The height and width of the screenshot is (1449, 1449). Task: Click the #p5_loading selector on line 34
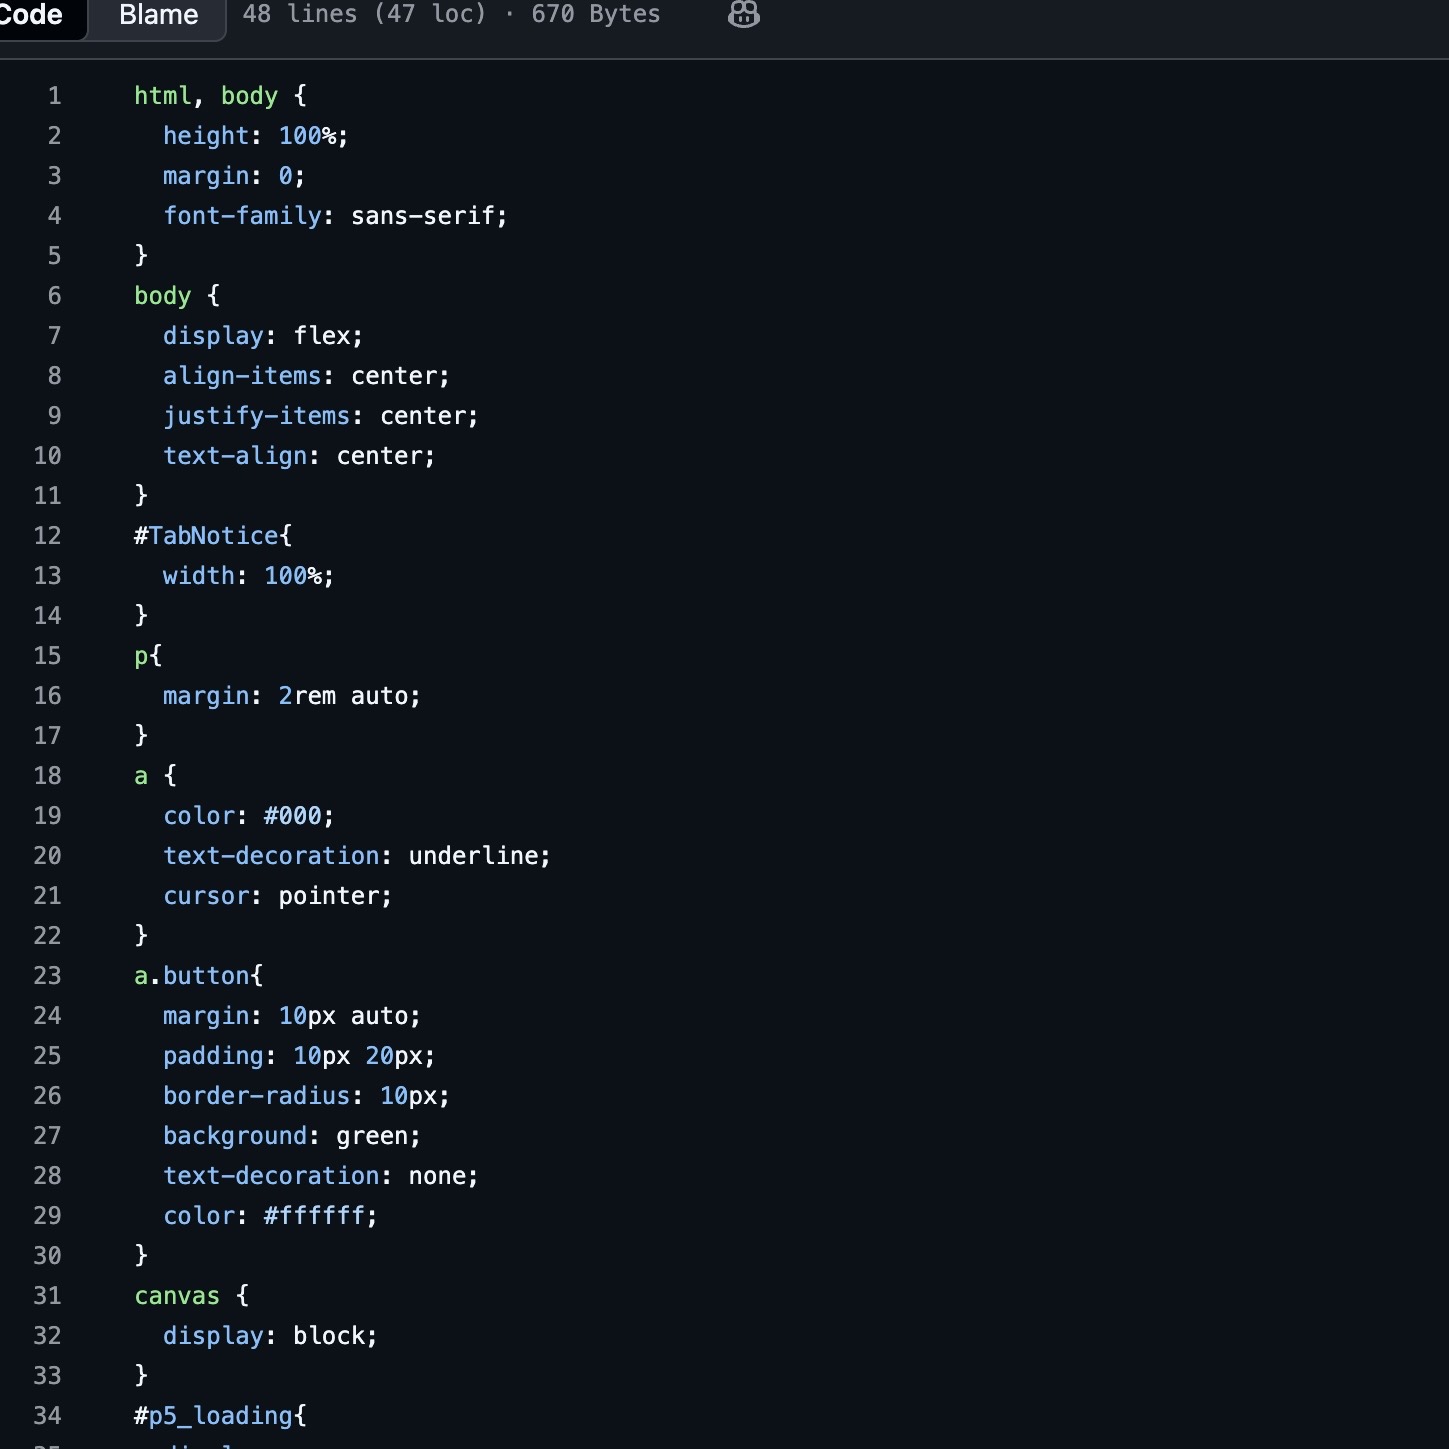point(216,1415)
